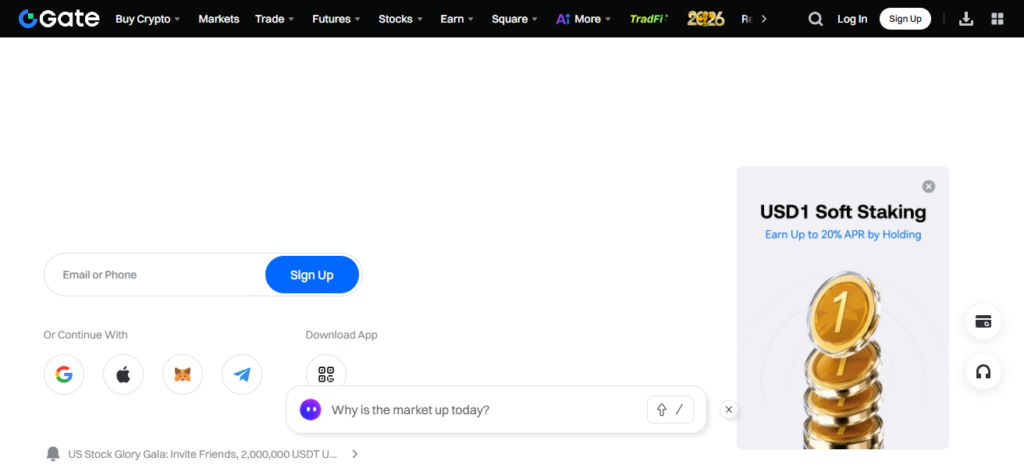The width and height of the screenshot is (1024, 468).
Task: Open the search magnifier icon
Action: coord(815,19)
